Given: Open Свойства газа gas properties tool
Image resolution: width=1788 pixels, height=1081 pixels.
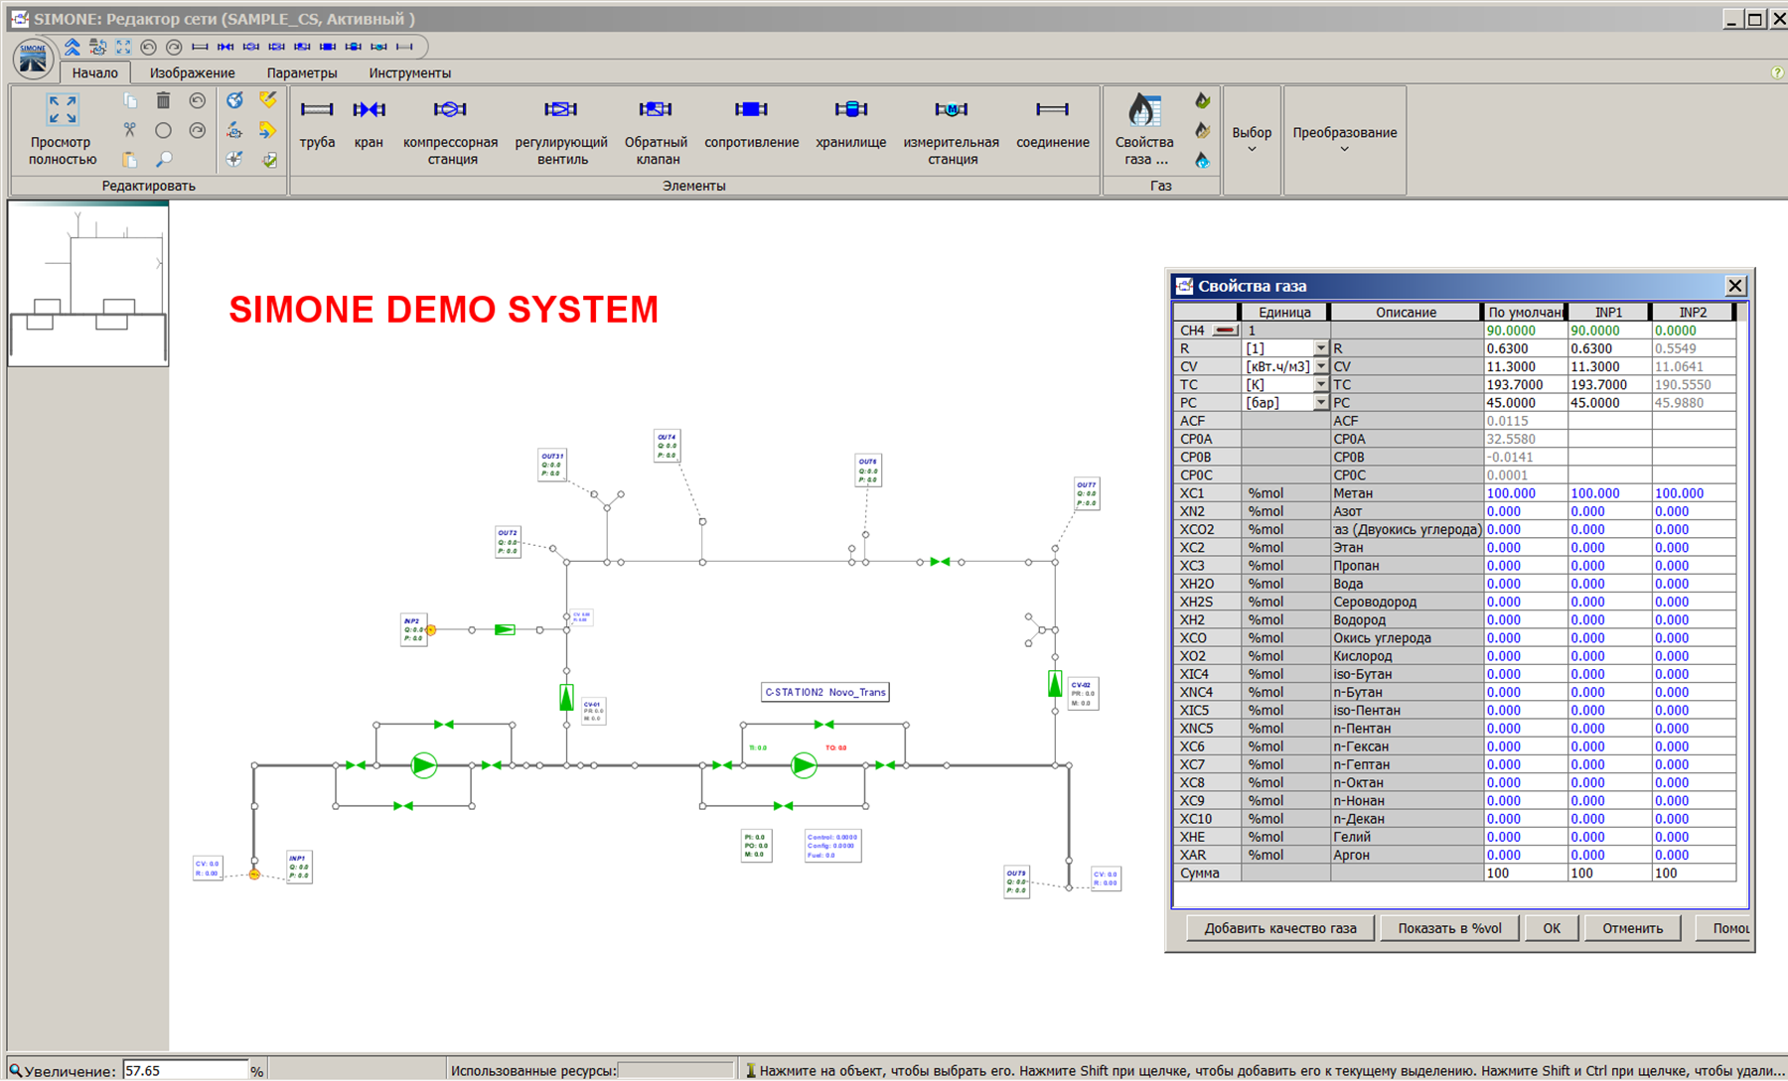Looking at the screenshot, I should 1144,130.
